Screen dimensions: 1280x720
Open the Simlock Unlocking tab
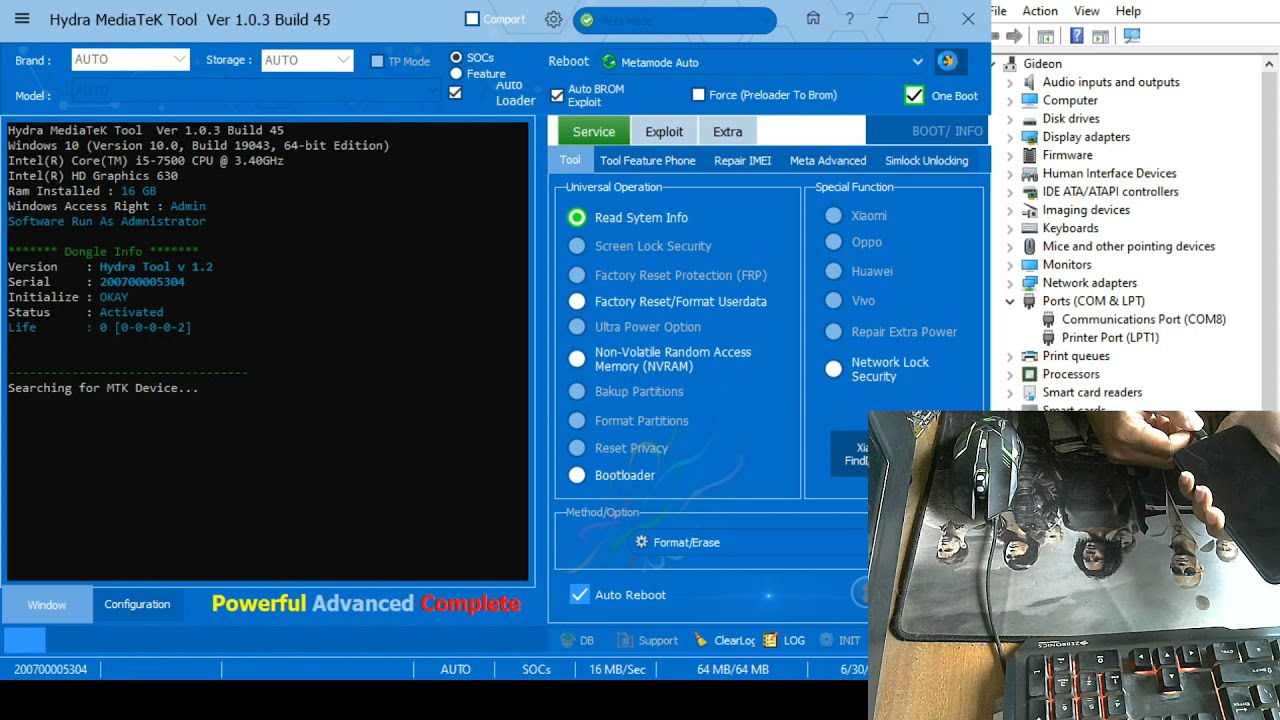click(927, 160)
